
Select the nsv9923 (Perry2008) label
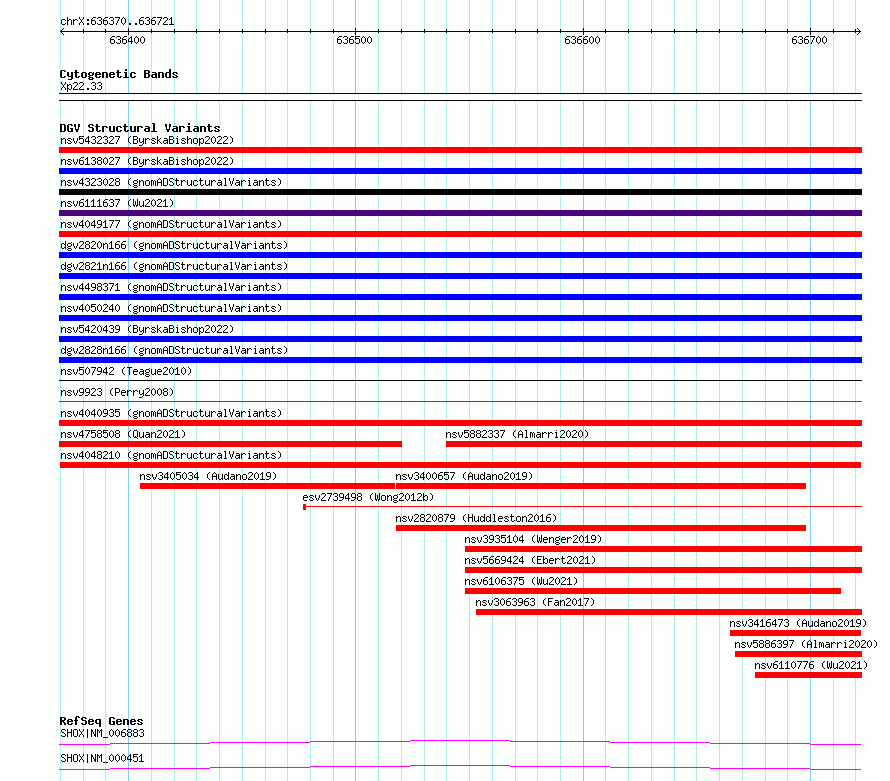tap(117, 392)
